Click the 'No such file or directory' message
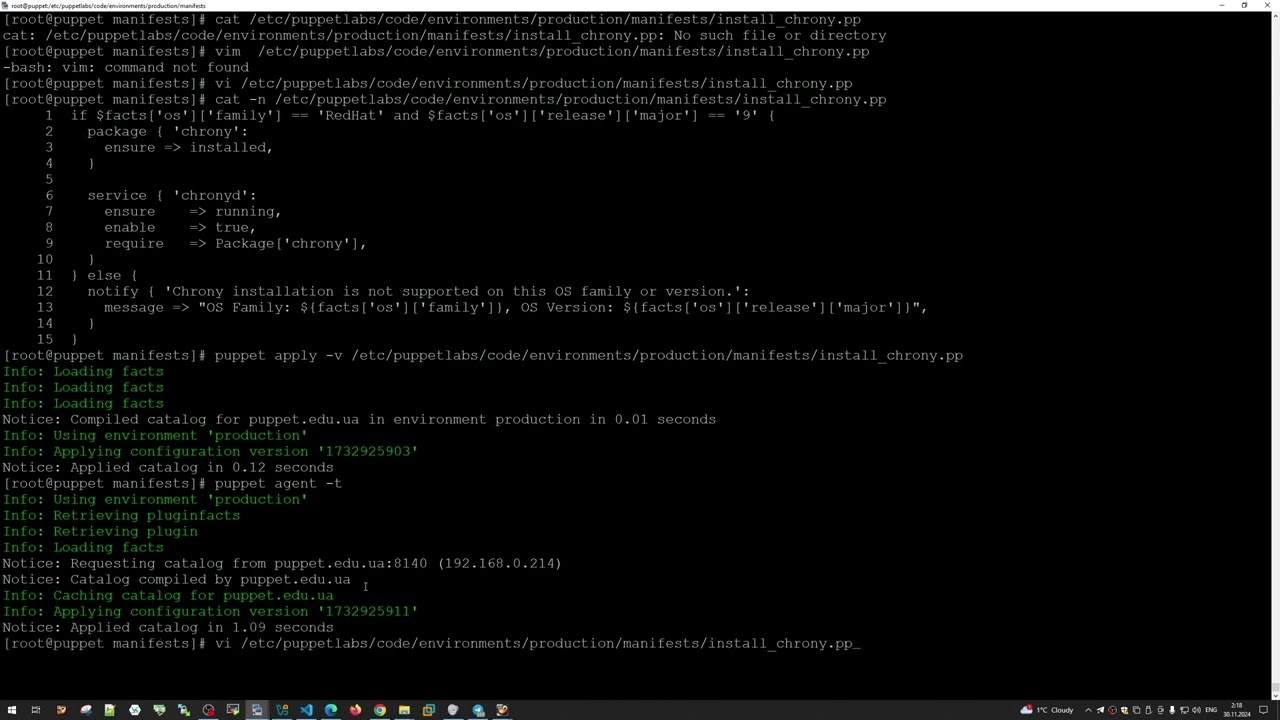This screenshot has height=720, width=1280. point(780,35)
